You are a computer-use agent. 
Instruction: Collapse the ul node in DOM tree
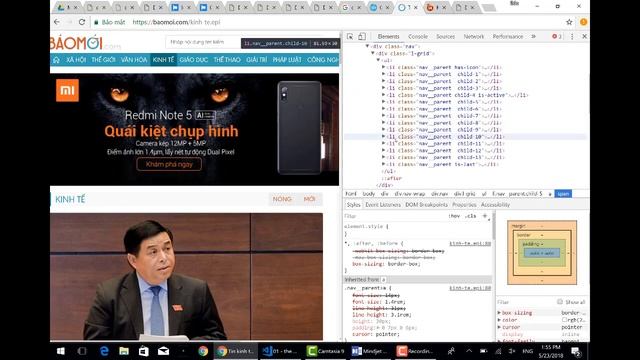click(378, 60)
